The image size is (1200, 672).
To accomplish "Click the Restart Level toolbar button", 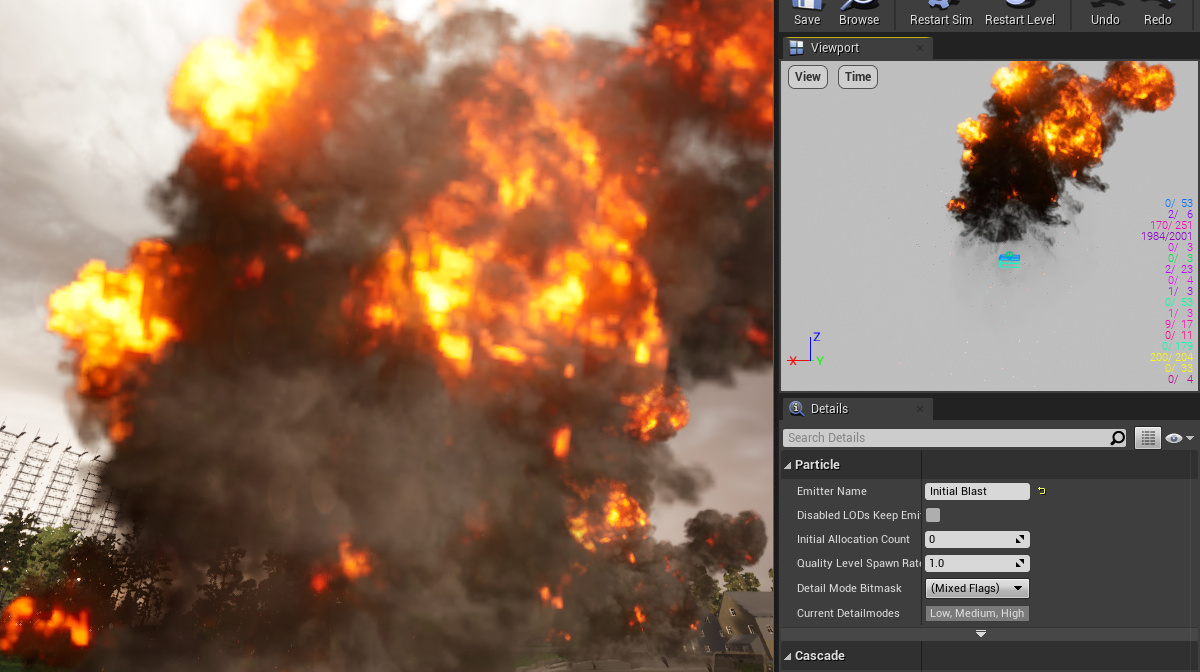I will click(x=1019, y=14).
